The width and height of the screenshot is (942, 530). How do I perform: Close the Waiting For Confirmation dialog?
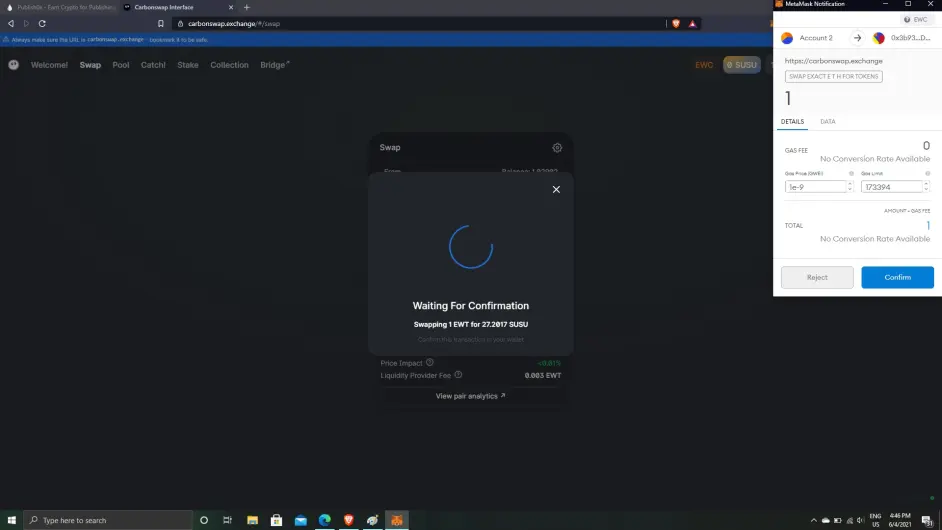pyautogui.click(x=556, y=189)
